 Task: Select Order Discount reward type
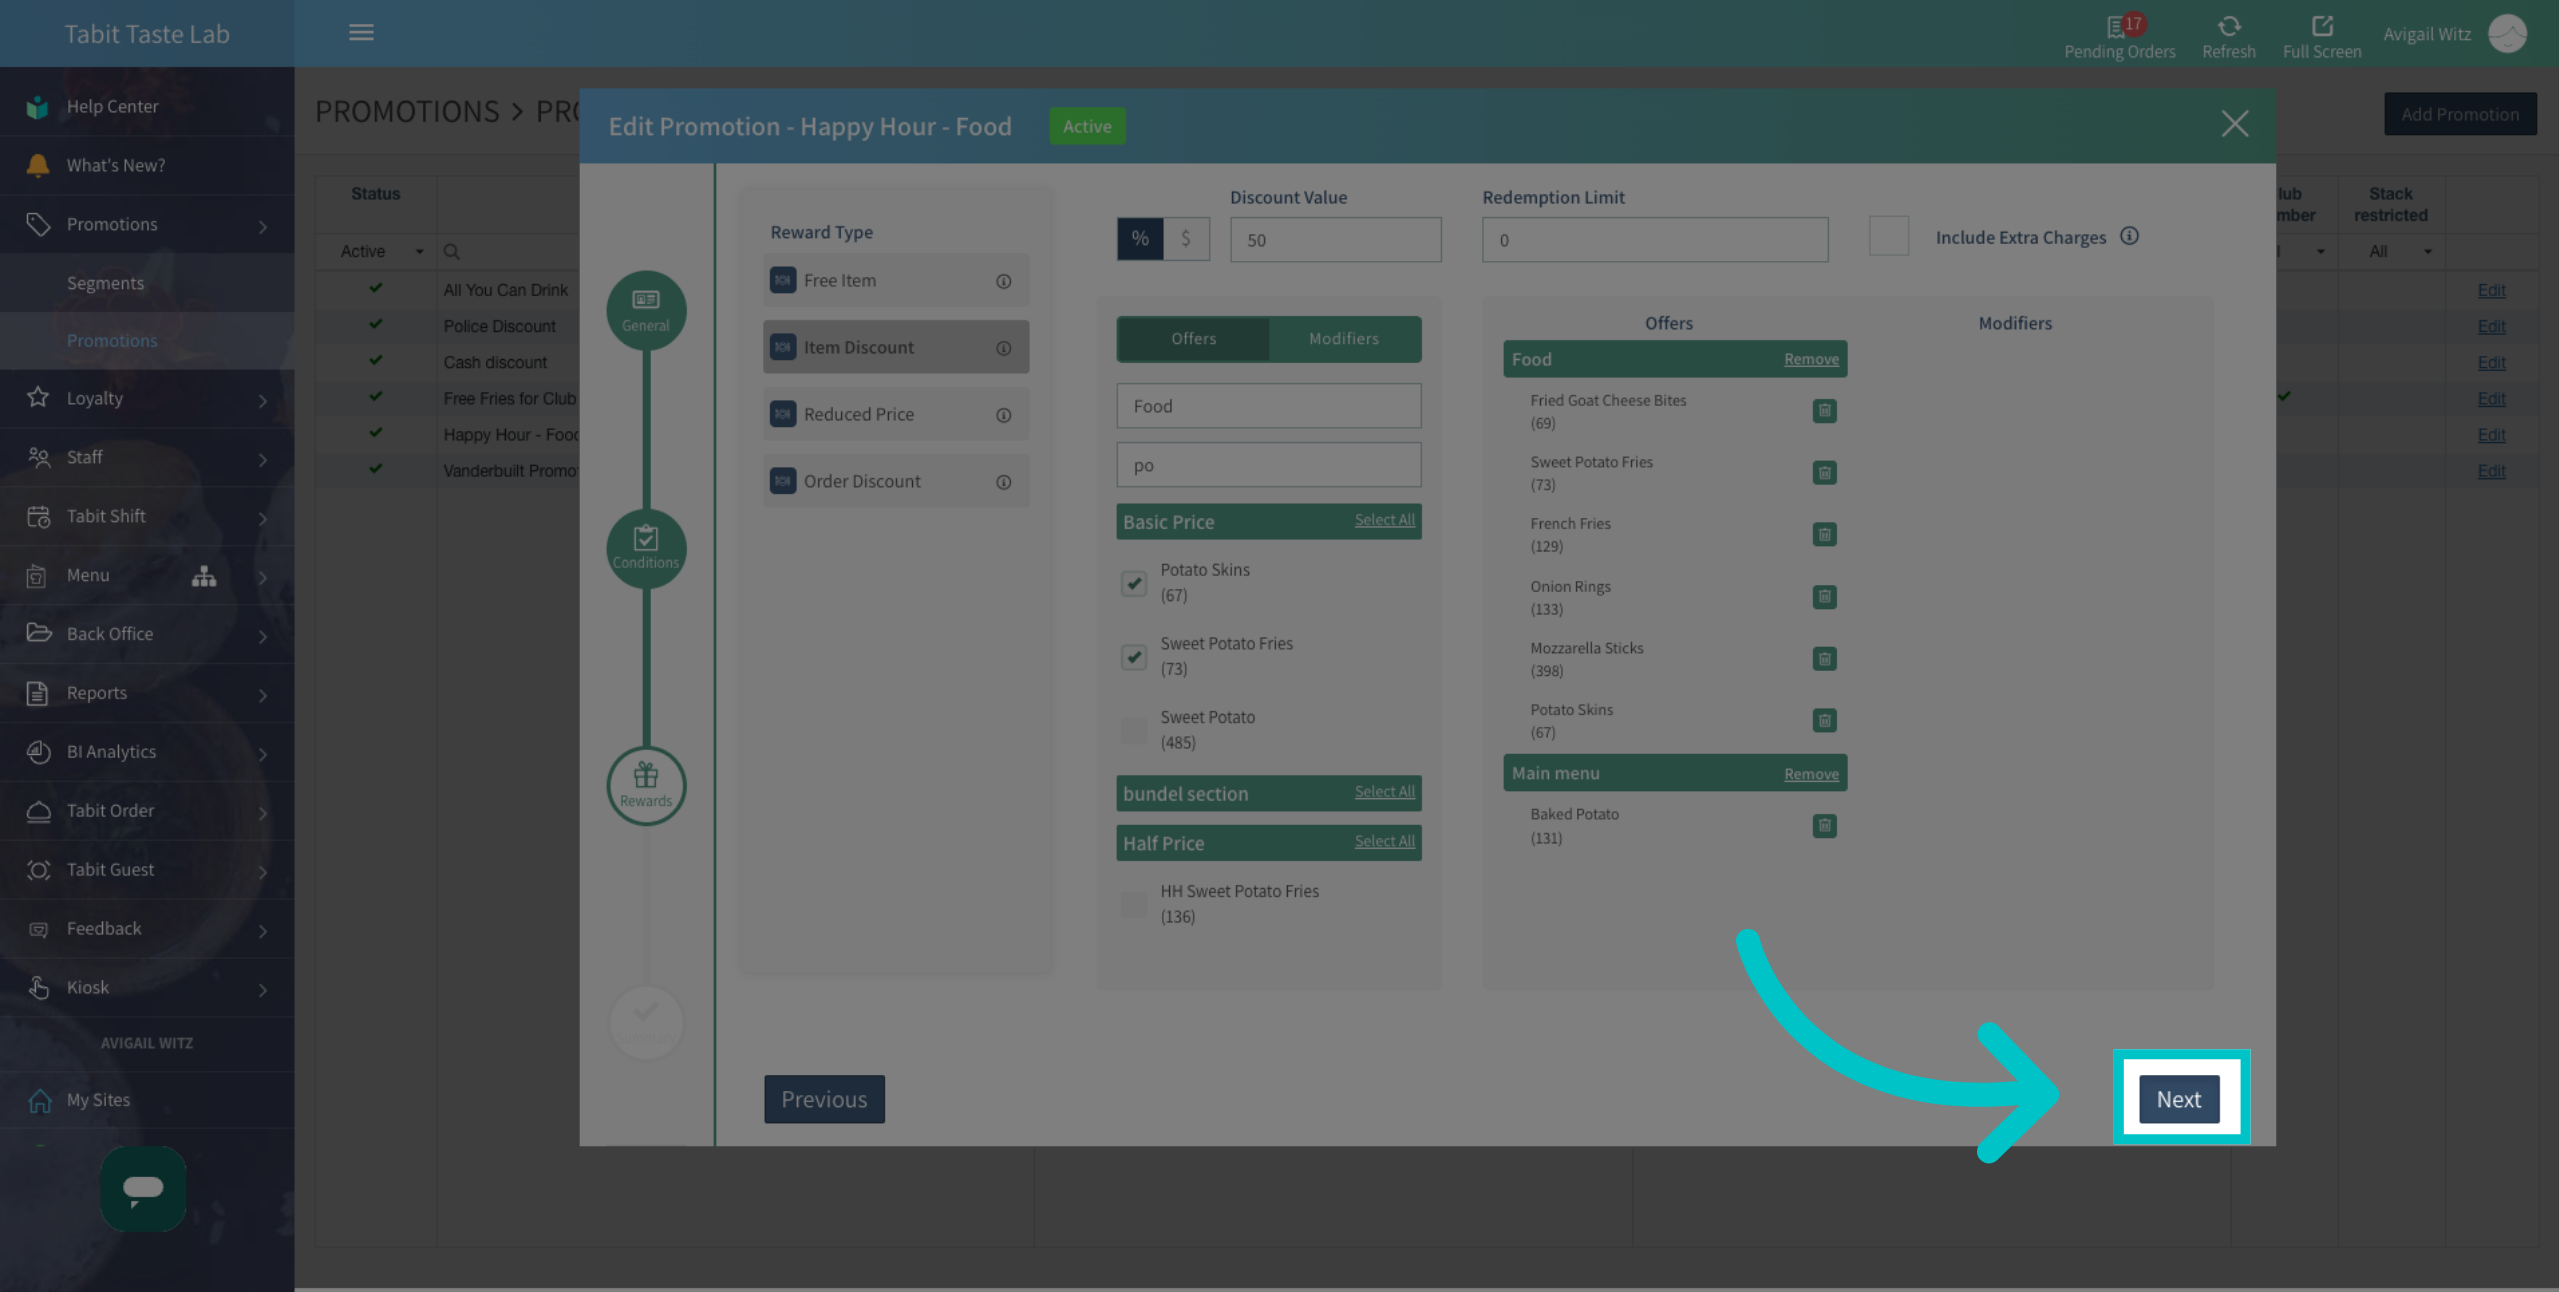tap(895, 481)
